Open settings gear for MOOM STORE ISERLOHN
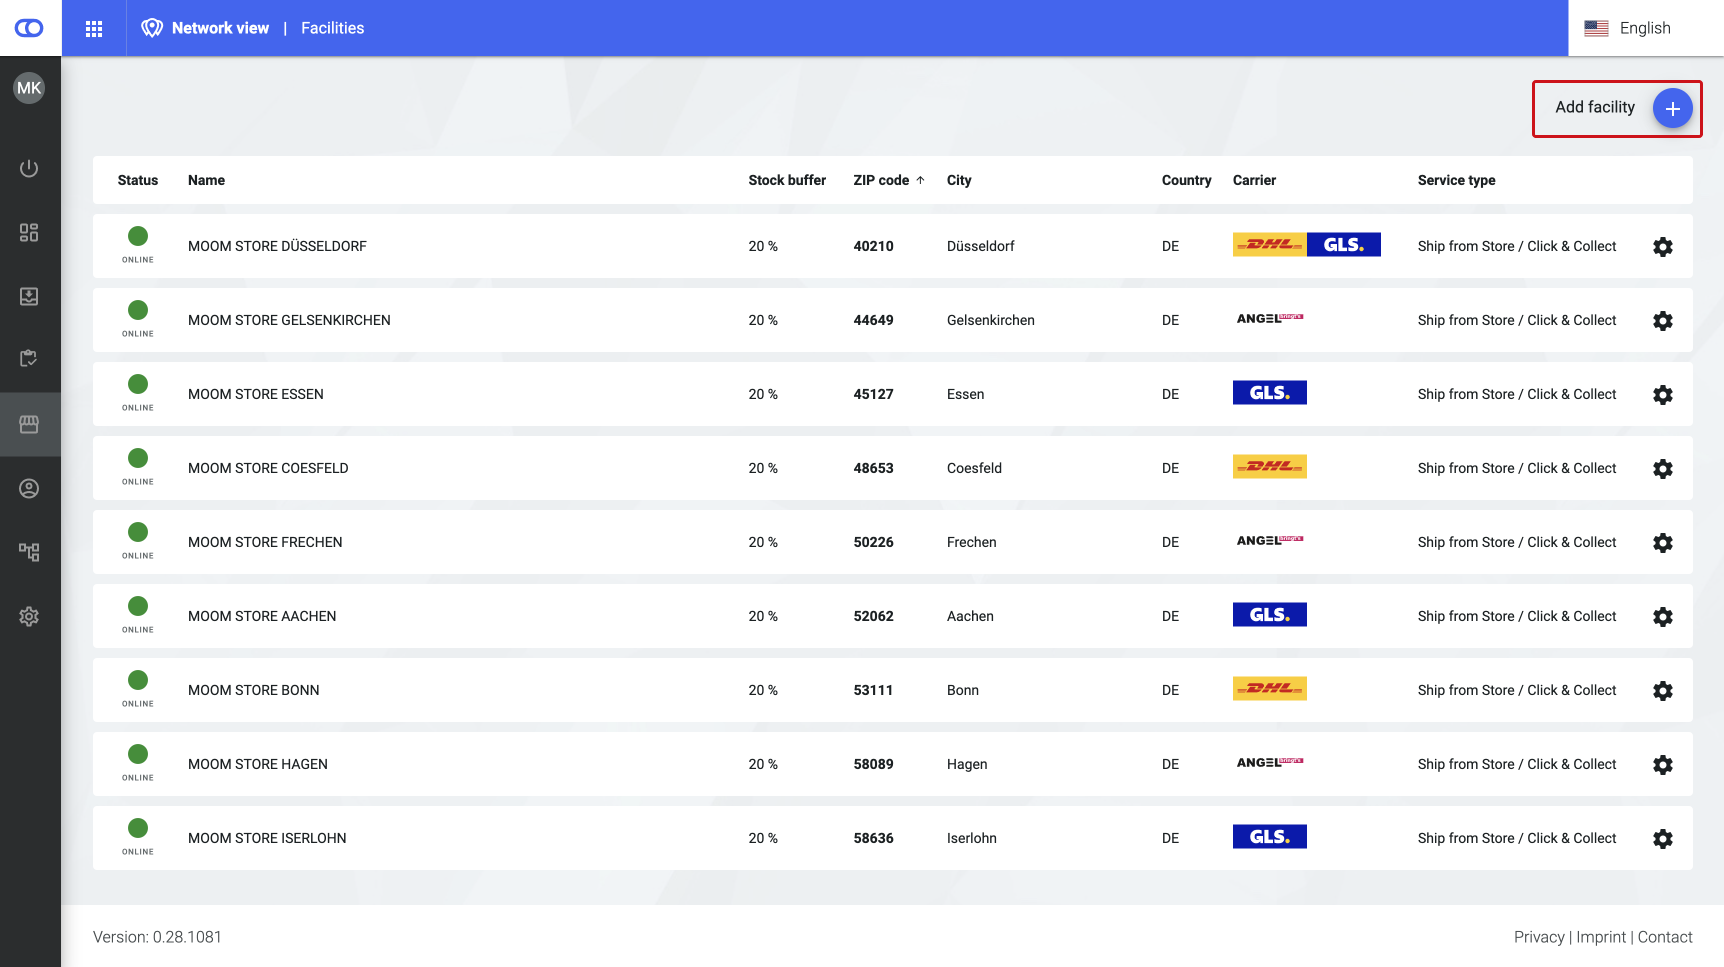This screenshot has width=1724, height=967. 1662,839
